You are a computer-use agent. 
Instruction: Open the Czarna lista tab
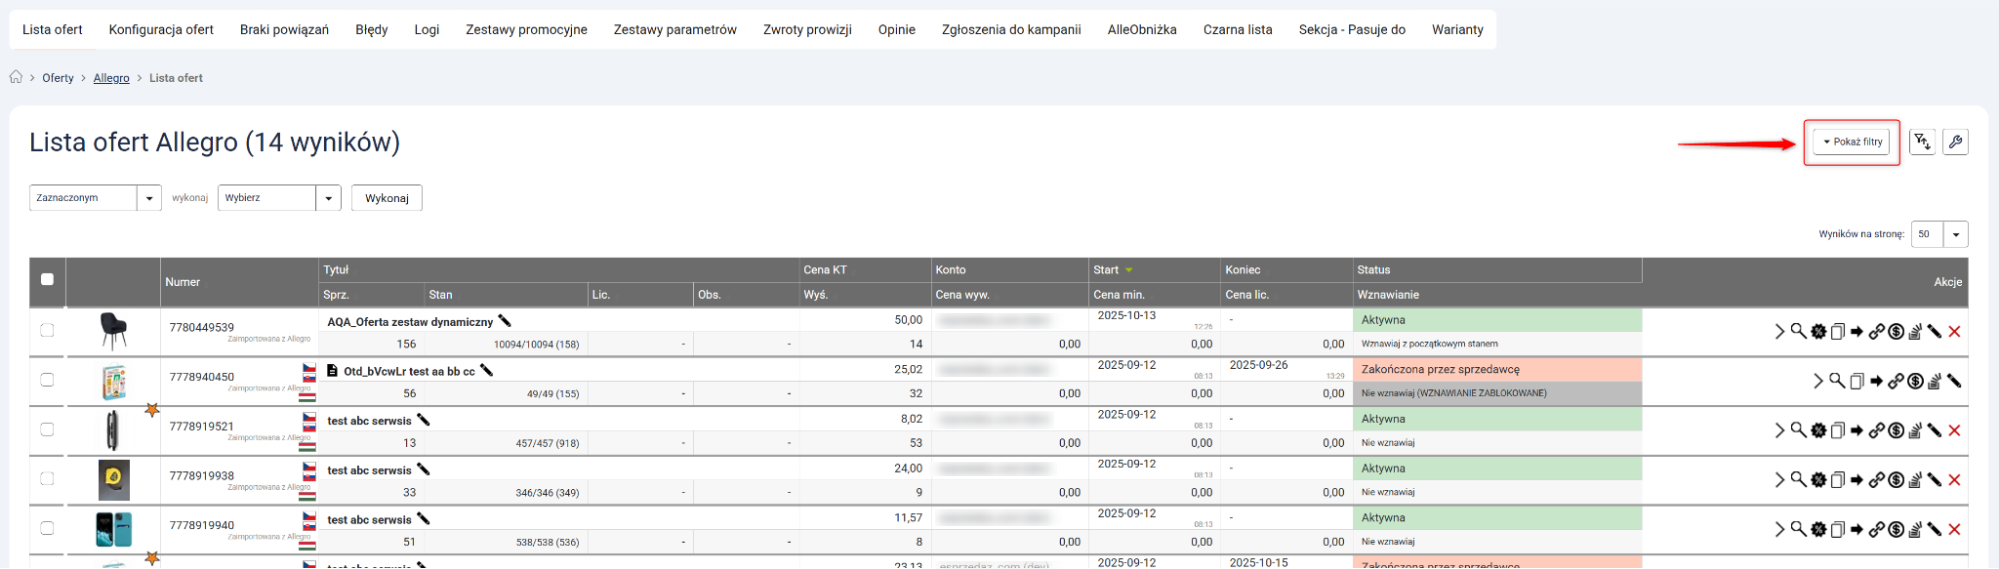[x=1237, y=29]
